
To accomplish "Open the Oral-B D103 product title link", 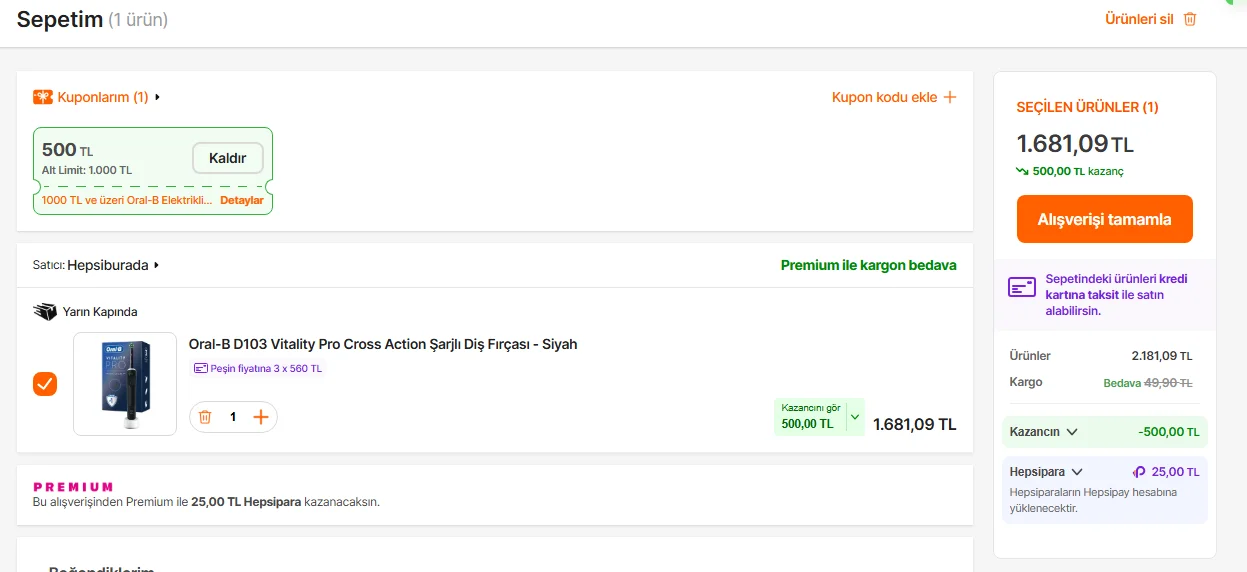I will click(383, 344).
